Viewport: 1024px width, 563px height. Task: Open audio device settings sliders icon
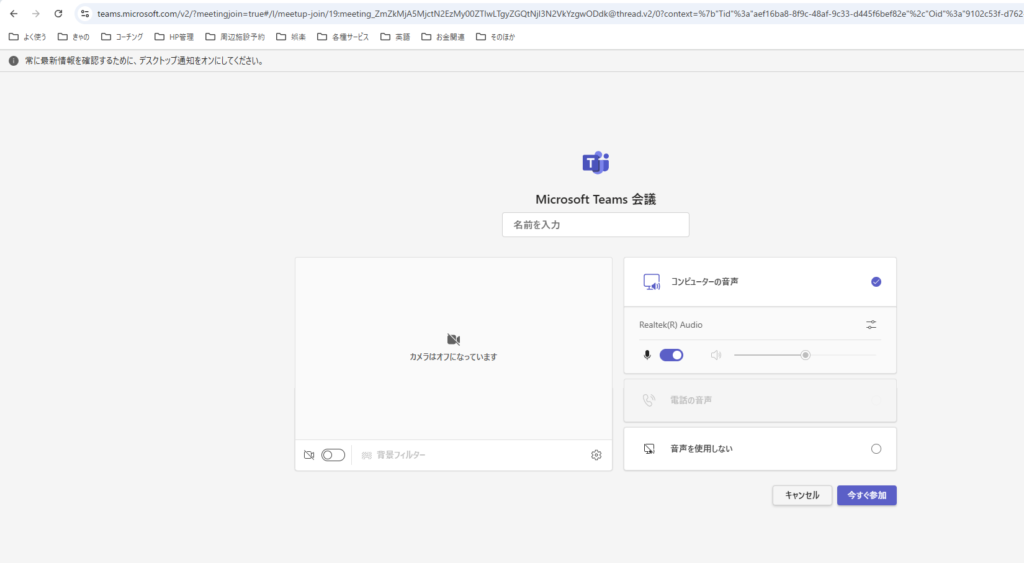coord(871,325)
